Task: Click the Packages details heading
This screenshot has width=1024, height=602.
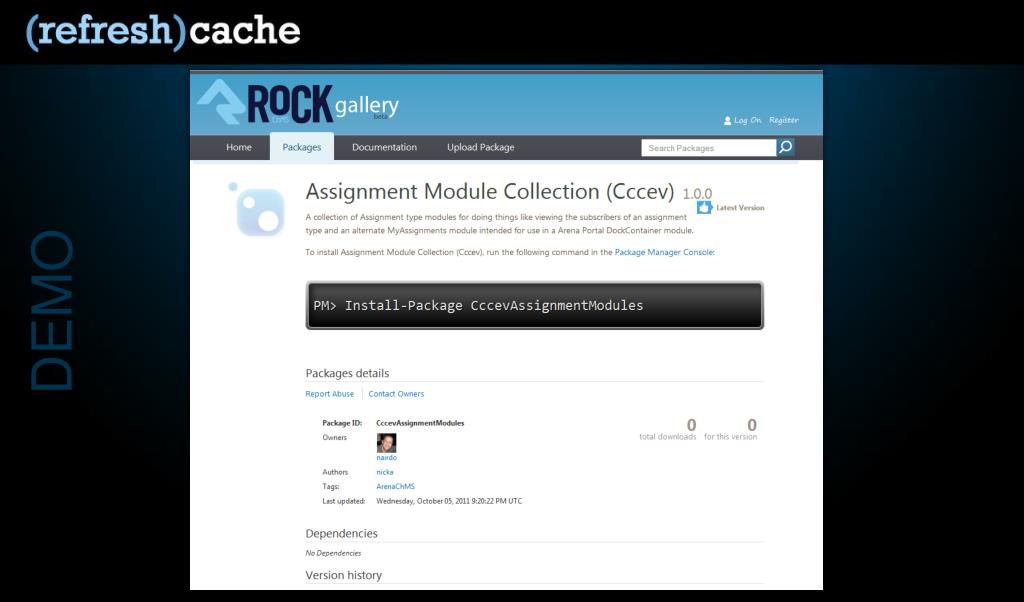Action: (347, 373)
